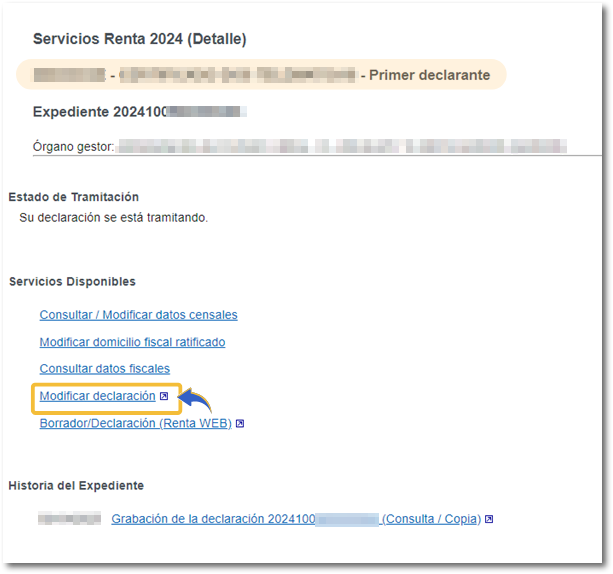
Task: Click the blurred Órgano gestor value
Action: 342,147
